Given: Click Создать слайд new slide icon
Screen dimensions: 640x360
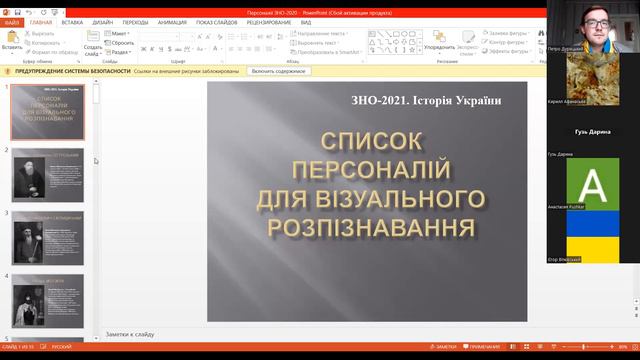Looking at the screenshot, I should tap(93, 36).
